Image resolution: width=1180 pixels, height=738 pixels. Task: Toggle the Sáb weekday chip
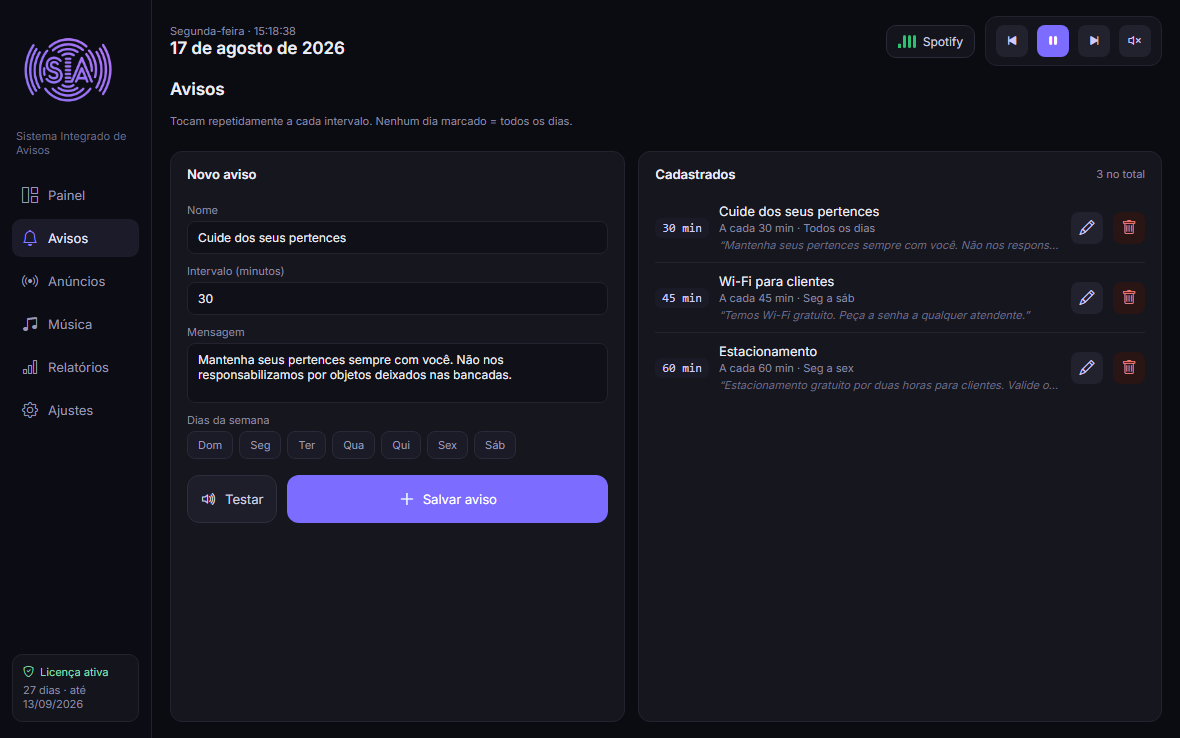point(494,445)
